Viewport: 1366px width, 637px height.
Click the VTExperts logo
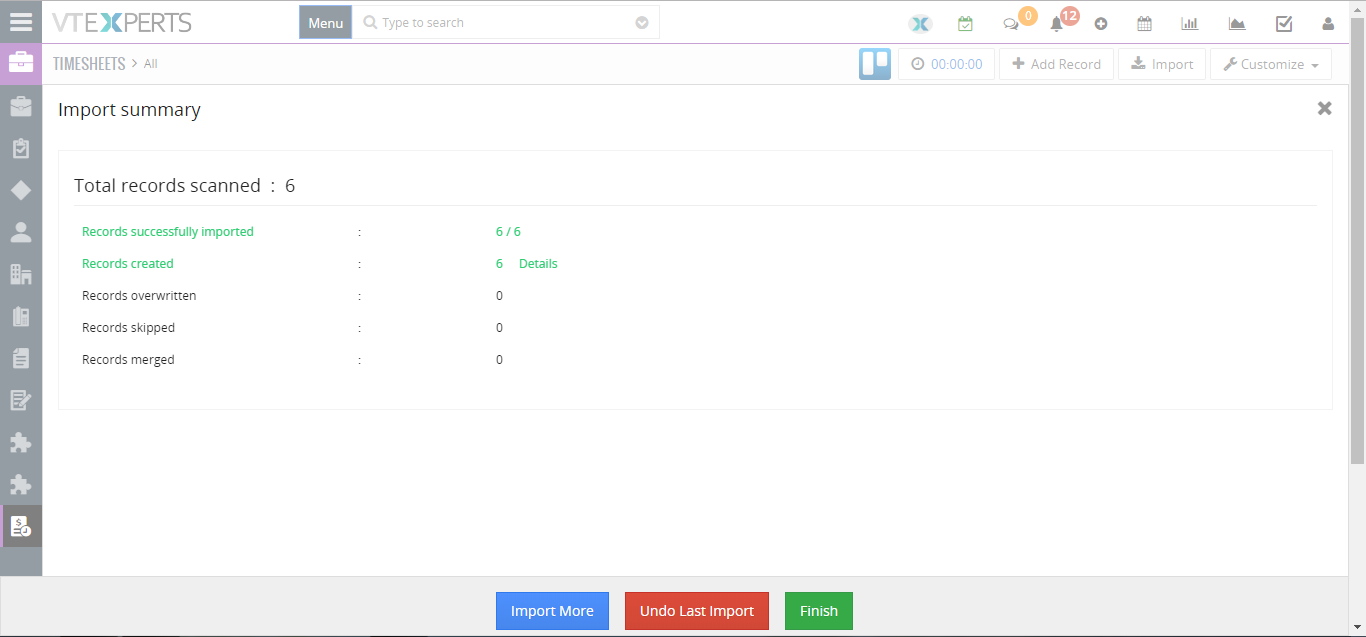pyautogui.click(x=122, y=22)
